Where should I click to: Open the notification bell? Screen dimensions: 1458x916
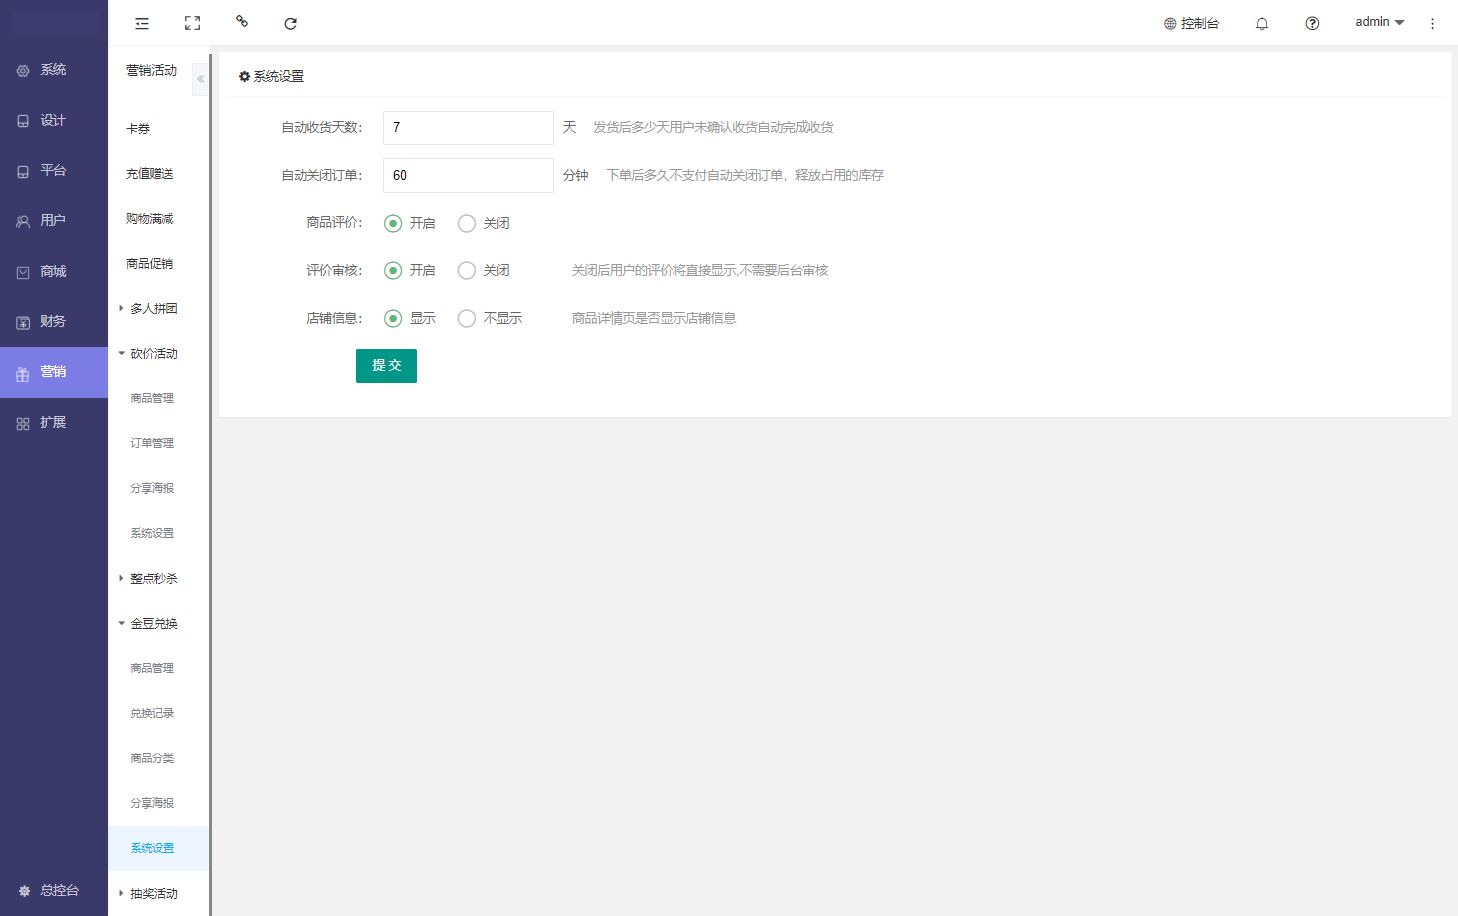coord(1262,23)
